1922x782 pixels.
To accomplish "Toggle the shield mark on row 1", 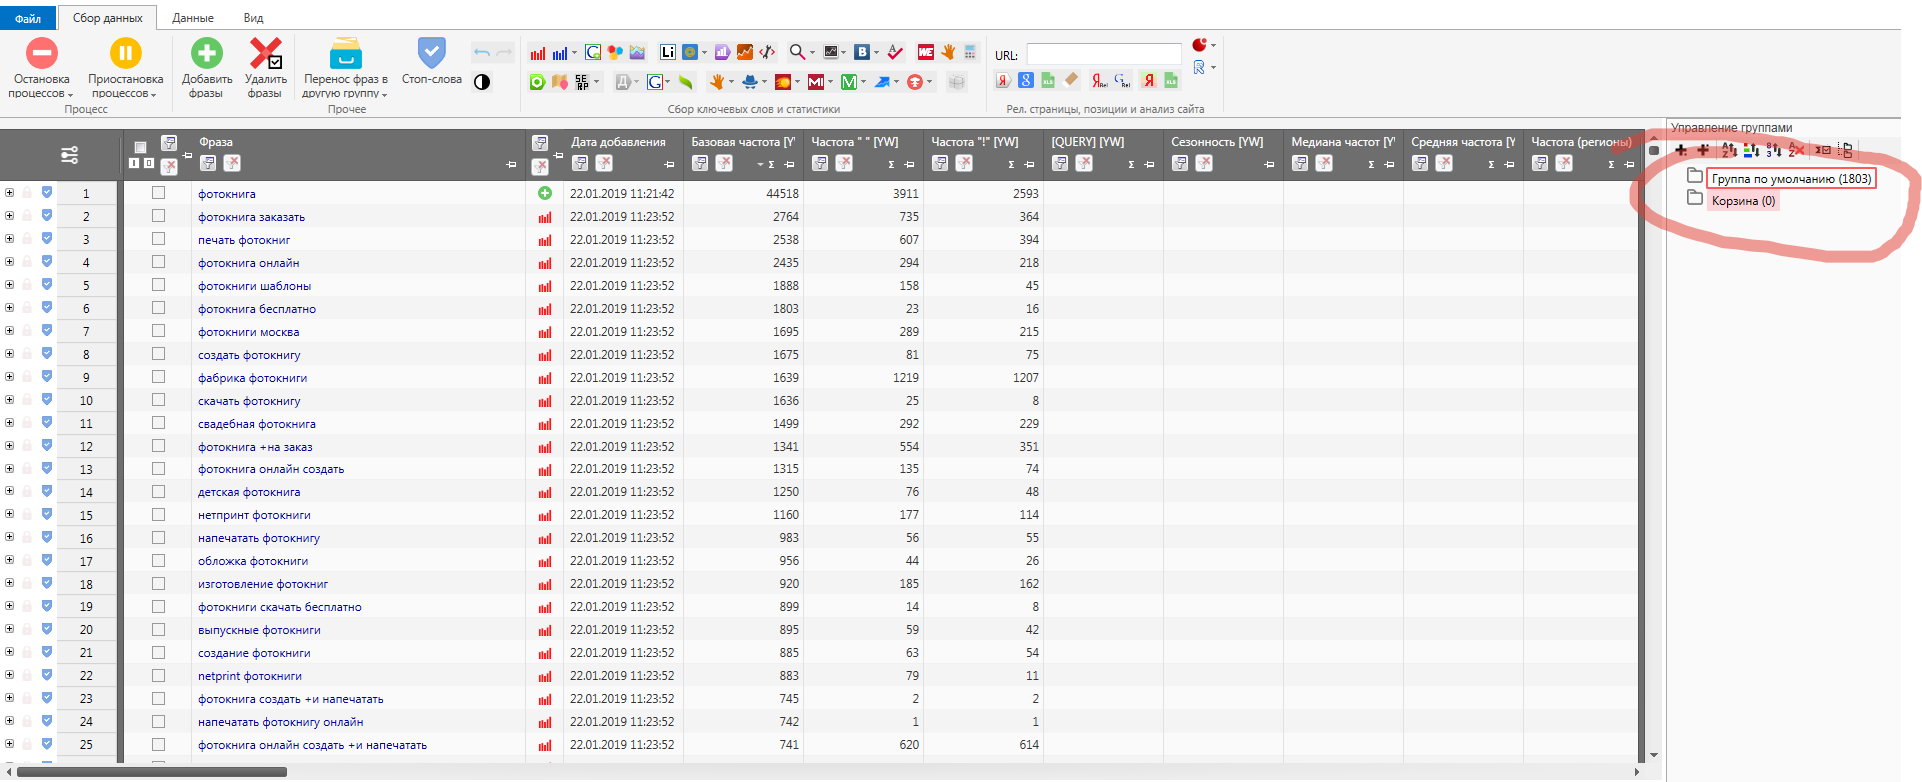I will [47, 192].
